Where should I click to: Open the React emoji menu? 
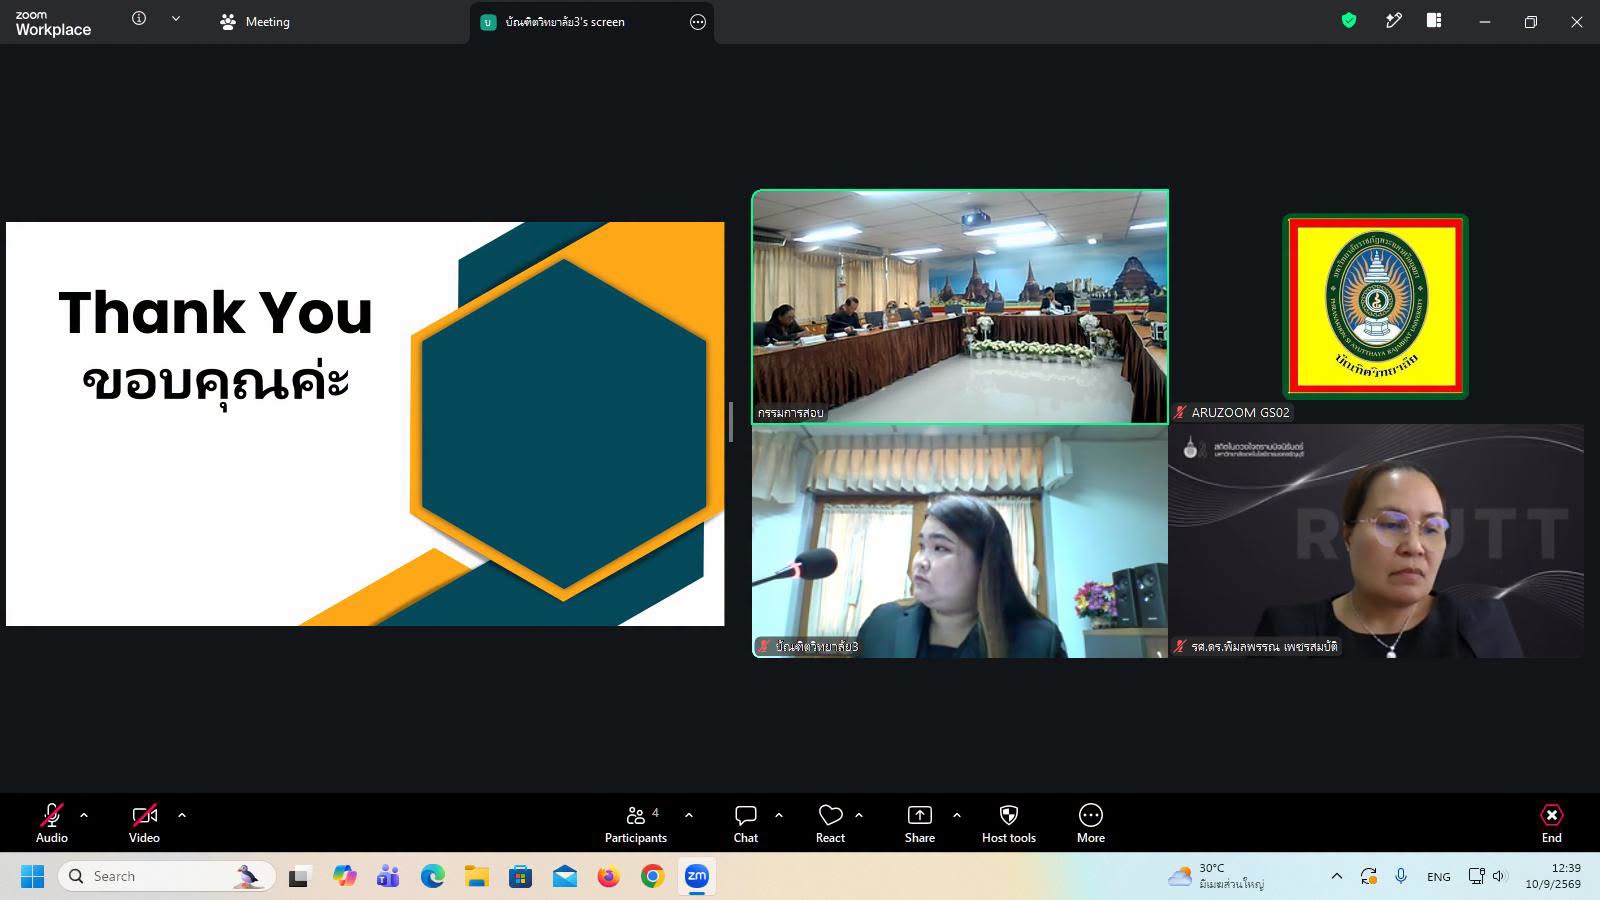click(x=830, y=824)
